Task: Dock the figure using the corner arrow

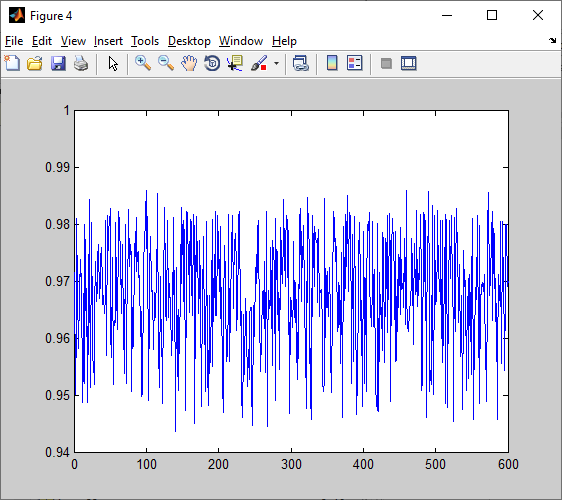Action: point(552,41)
